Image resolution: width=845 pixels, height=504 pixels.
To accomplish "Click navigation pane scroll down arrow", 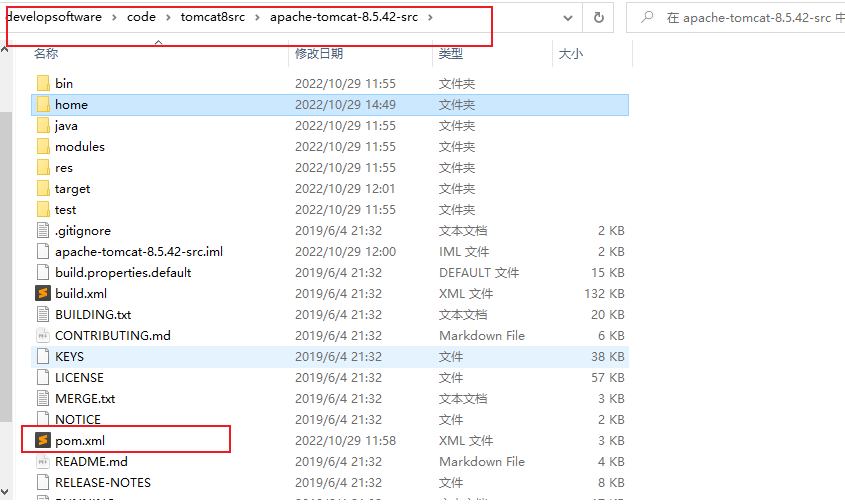I will click(x=5, y=492).
